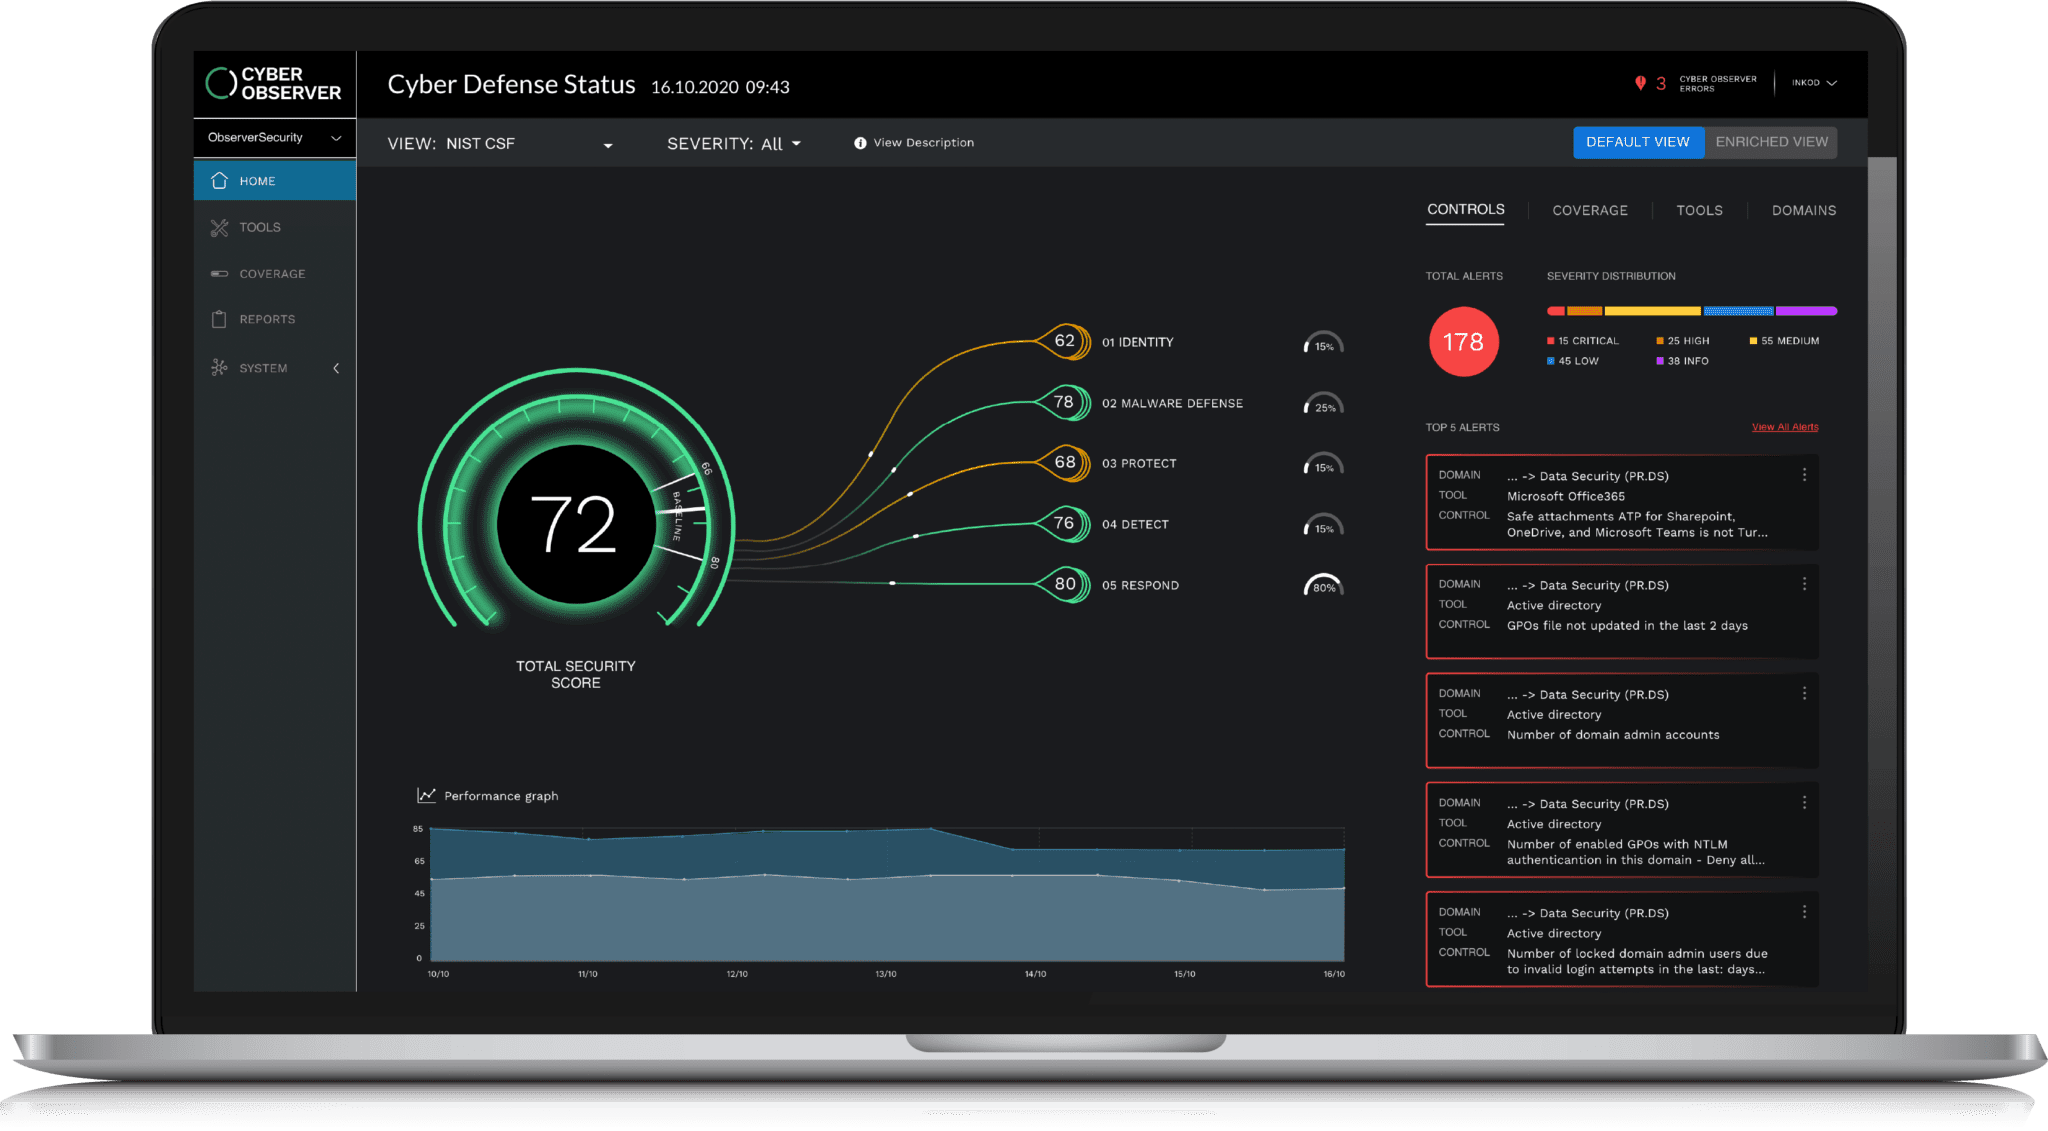Open Tools via wrench icon
Screen dimensions: 2048x1131
point(220,228)
